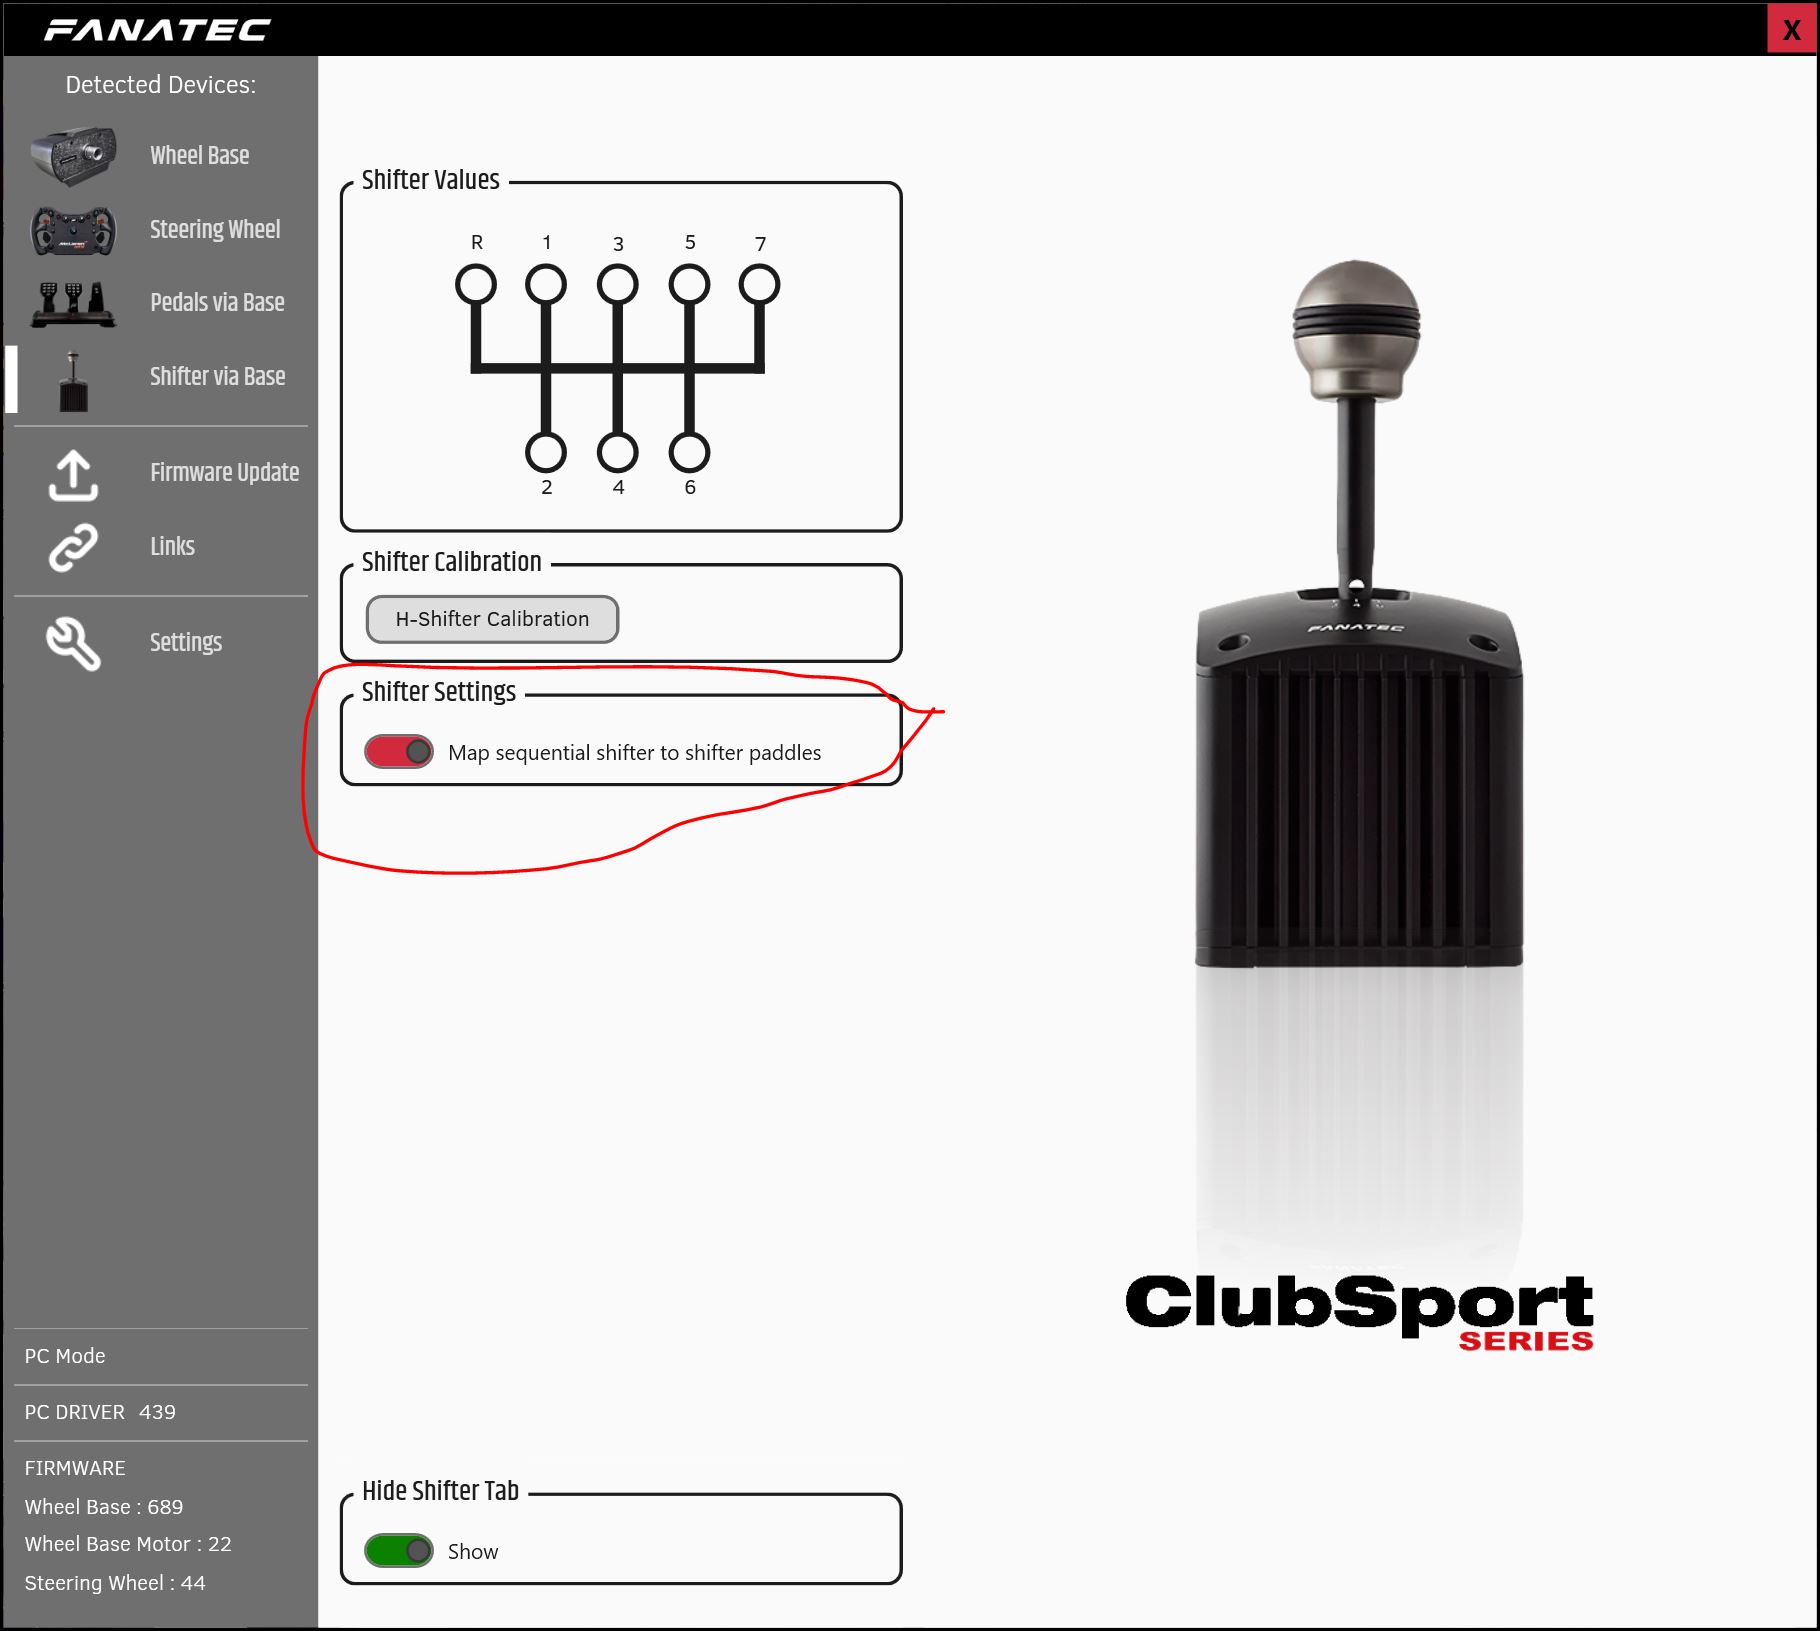Viewport: 1820px width, 1631px height.
Task: Click the Wheel Base : 689 firmware text
Action: point(104,1506)
